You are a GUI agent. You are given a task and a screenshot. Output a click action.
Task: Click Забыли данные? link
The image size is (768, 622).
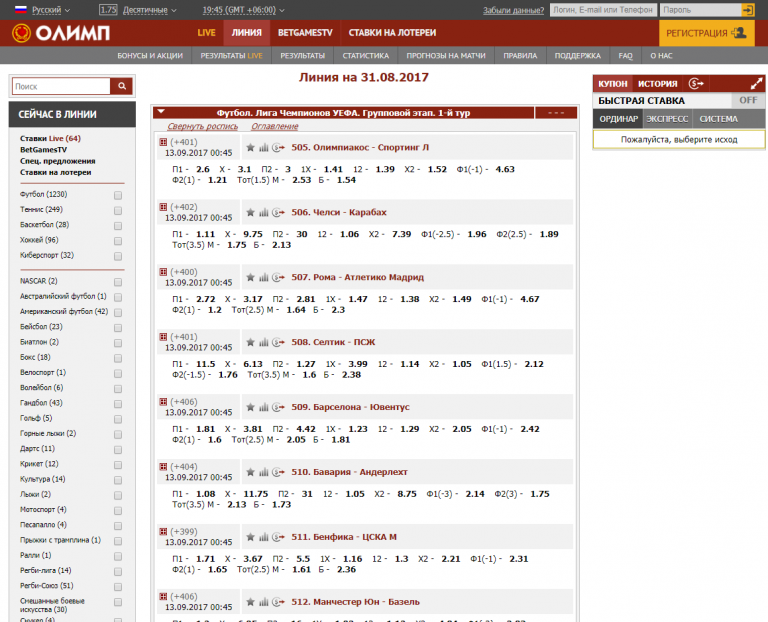point(513,10)
